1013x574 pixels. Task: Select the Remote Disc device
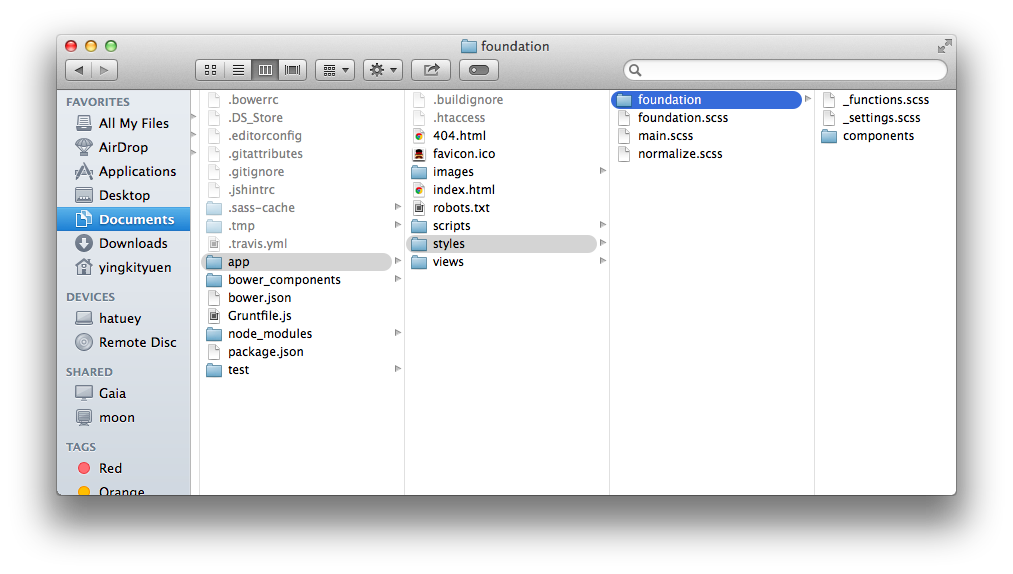(137, 342)
